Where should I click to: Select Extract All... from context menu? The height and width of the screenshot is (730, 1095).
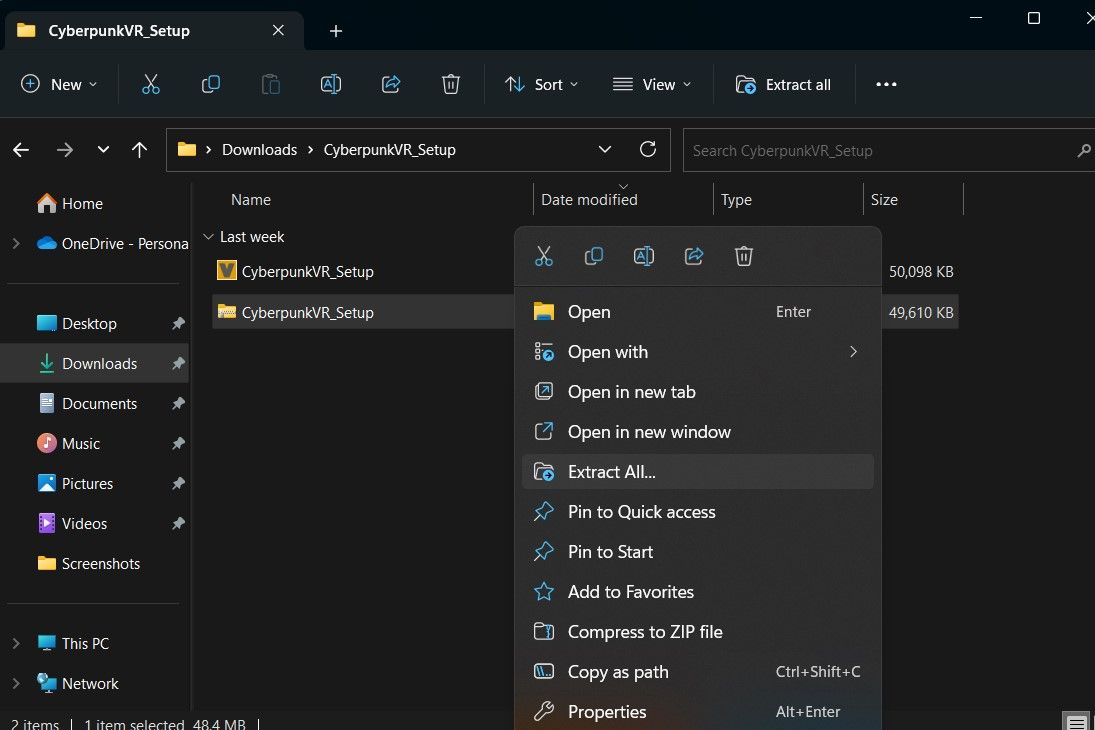tap(611, 472)
